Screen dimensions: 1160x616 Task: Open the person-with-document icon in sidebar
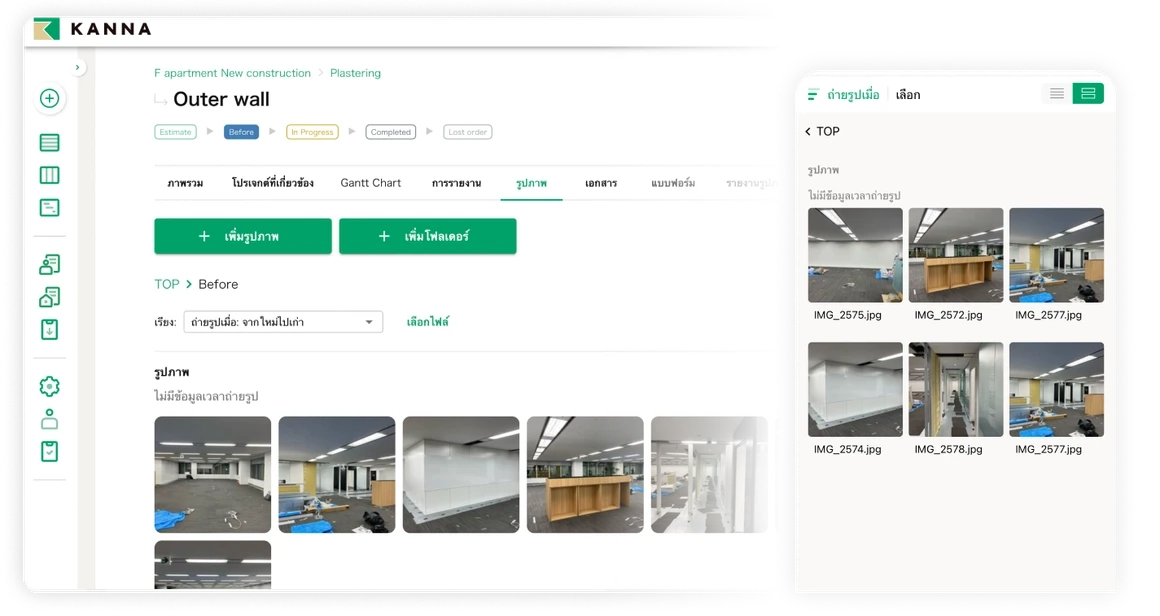(x=50, y=264)
